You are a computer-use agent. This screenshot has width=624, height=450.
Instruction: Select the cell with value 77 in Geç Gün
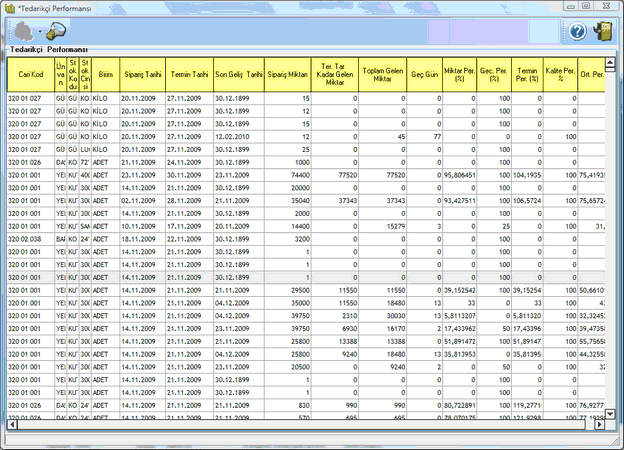[x=424, y=137]
